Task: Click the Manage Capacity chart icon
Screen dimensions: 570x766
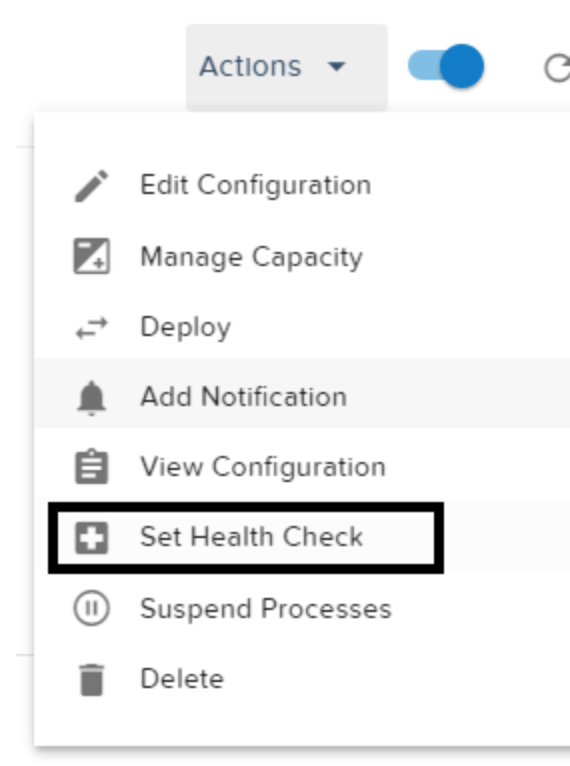Action: pos(91,256)
